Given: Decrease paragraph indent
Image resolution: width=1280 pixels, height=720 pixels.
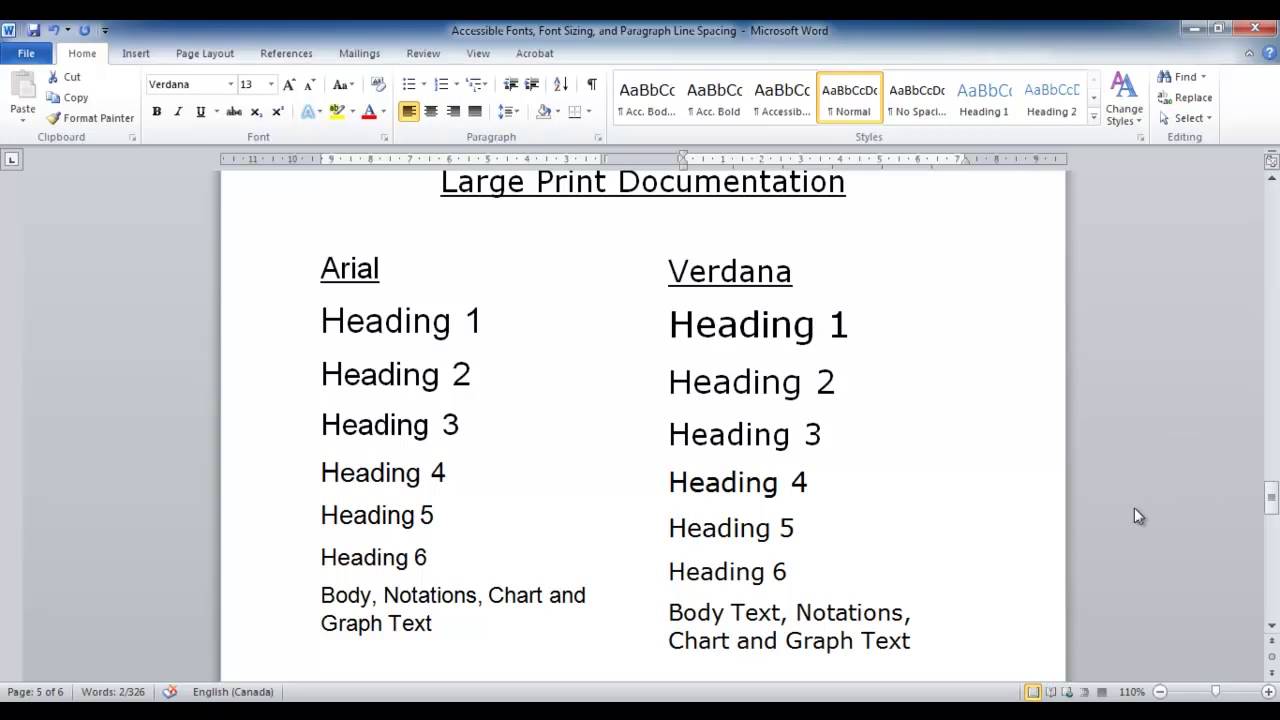Looking at the screenshot, I should pos(511,85).
